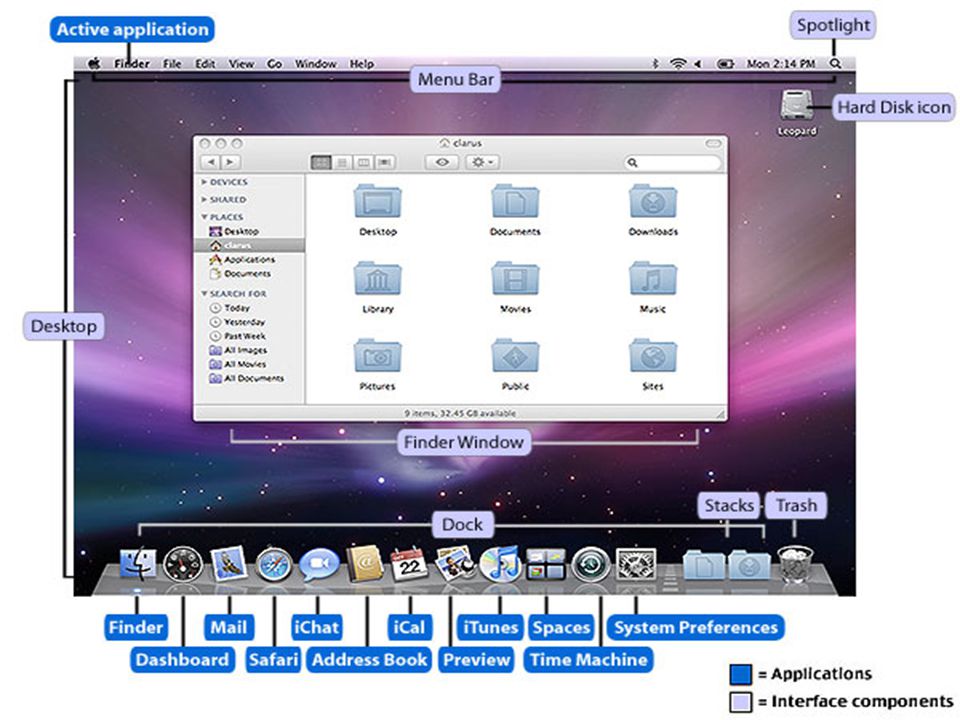The height and width of the screenshot is (720, 960).
Task: Open the Window menu
Action: 316,64
